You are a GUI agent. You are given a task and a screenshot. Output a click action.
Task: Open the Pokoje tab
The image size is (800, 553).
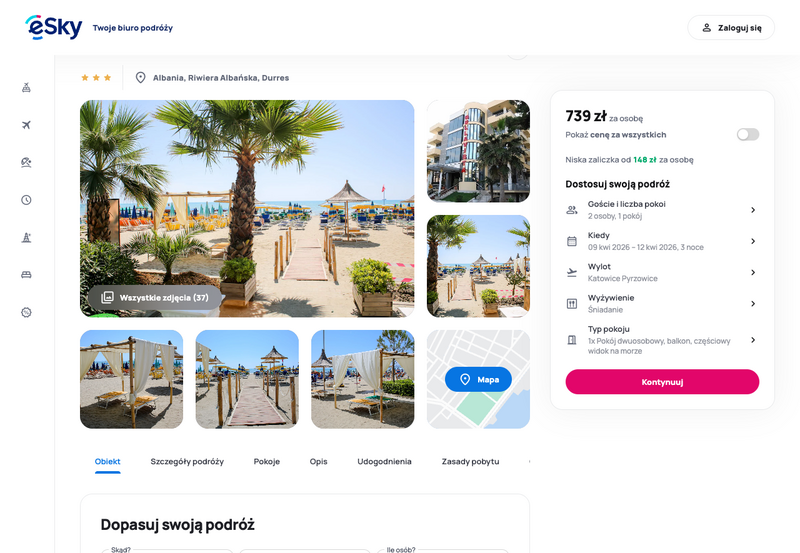[x=267, y=461]
